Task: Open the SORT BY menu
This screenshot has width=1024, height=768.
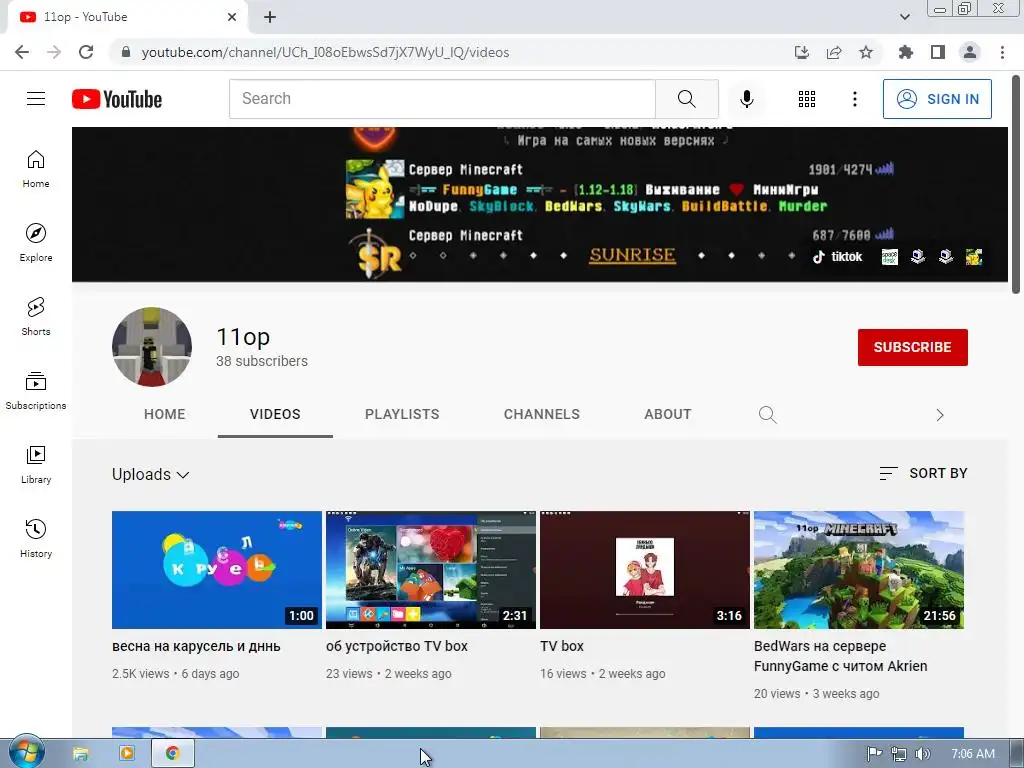Action: [923, 473]
